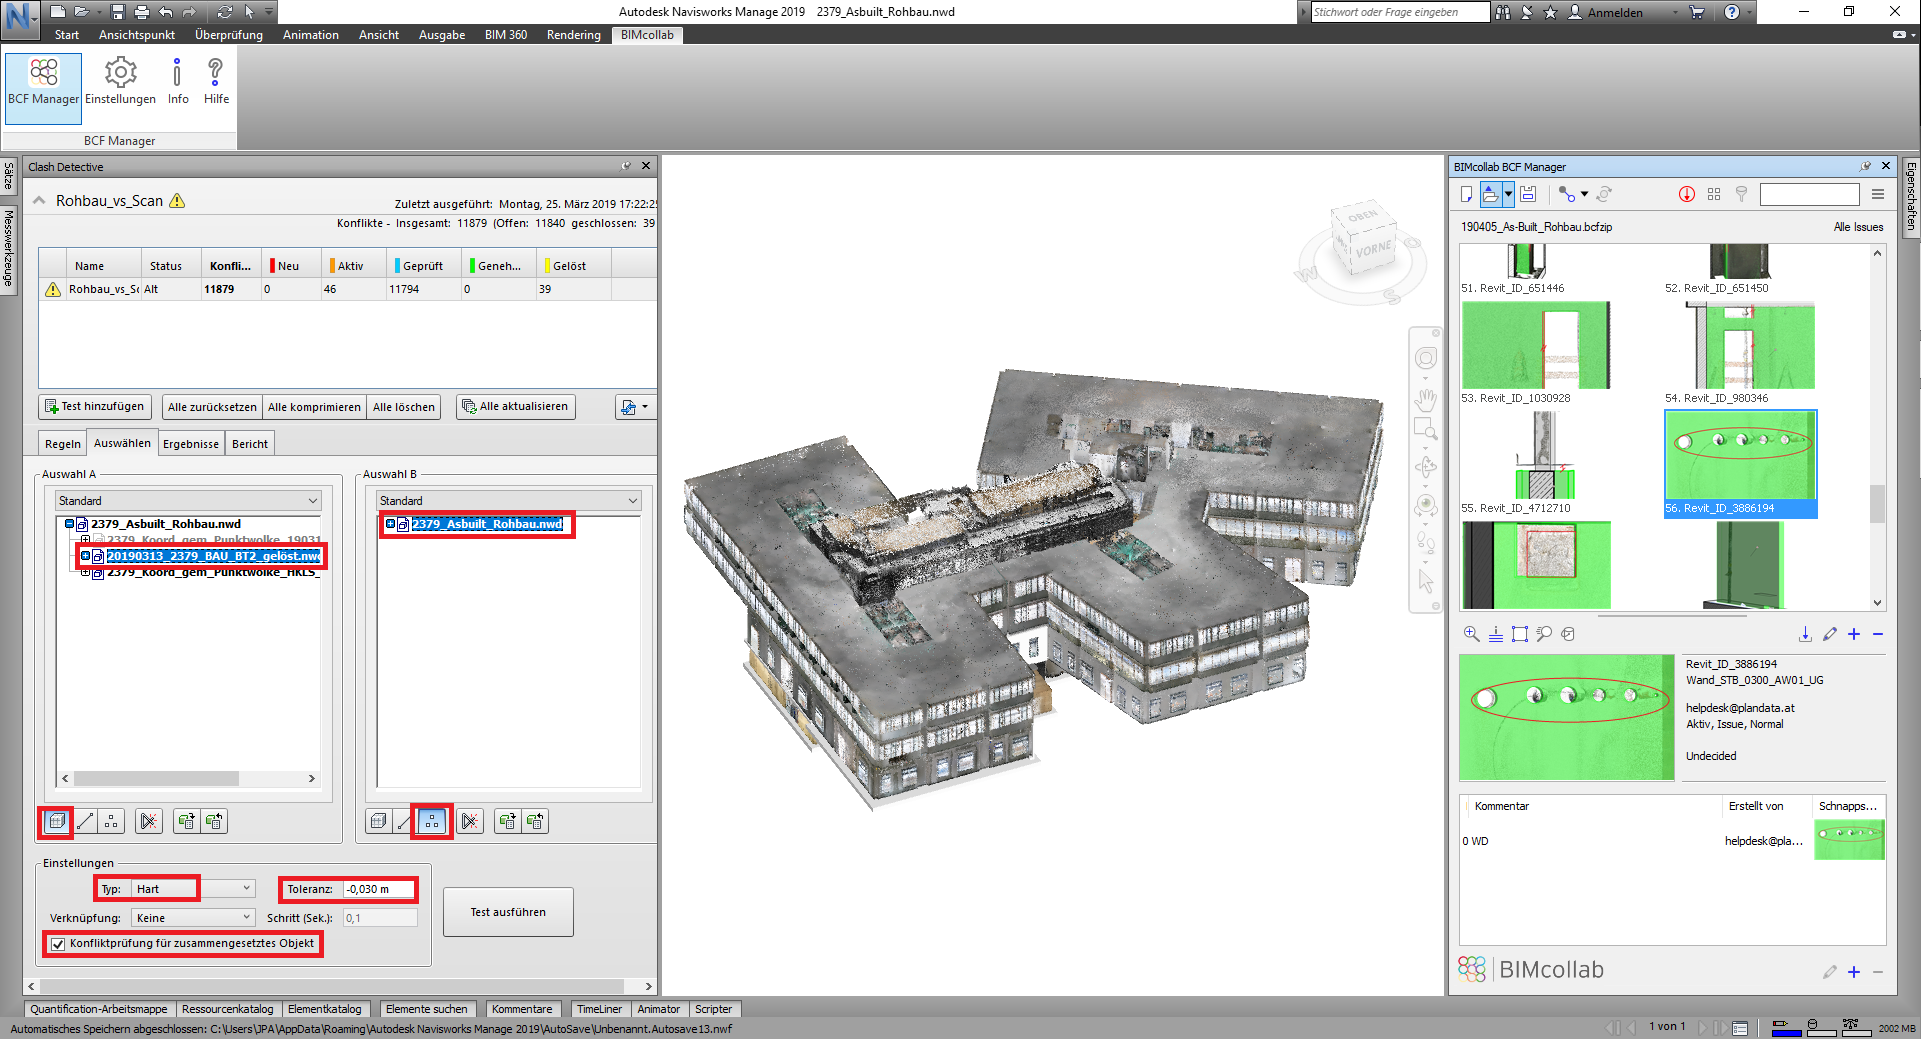The width and height of the screenshot is (1921, 1039).
Task: Select surfaces geometry icon in Auswahl A
Action: click(x=57, y=821)
